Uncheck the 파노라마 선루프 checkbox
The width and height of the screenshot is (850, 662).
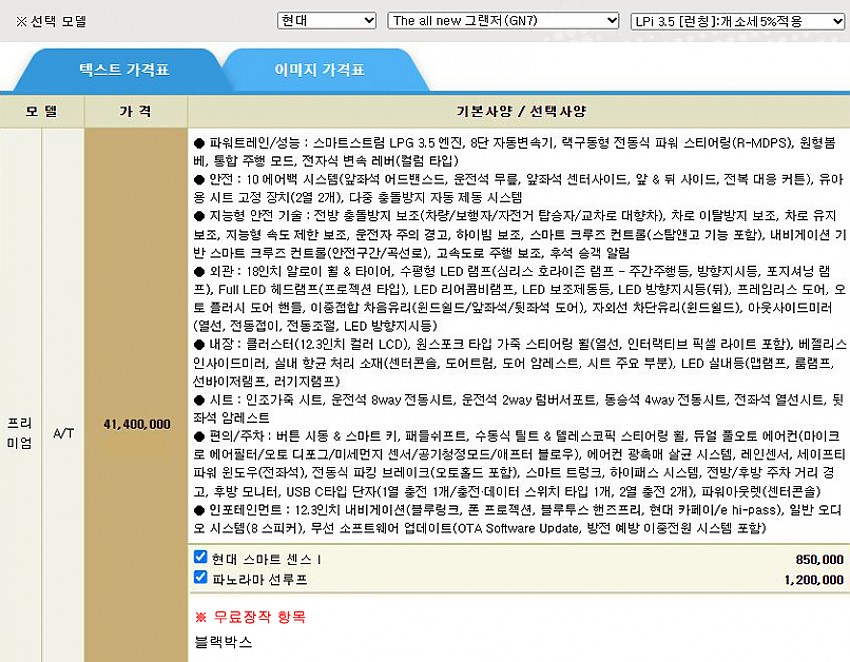[x=200, y=578]
